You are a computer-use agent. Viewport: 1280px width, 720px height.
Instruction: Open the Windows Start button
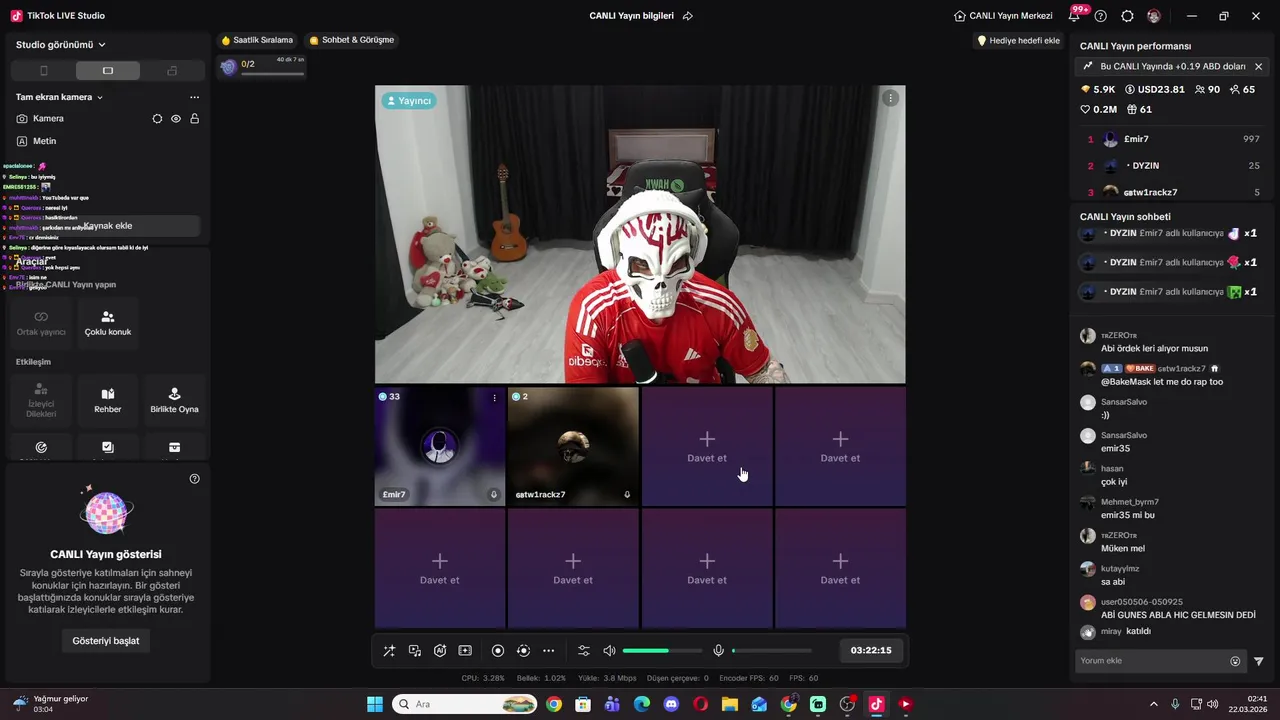[375, 704]
